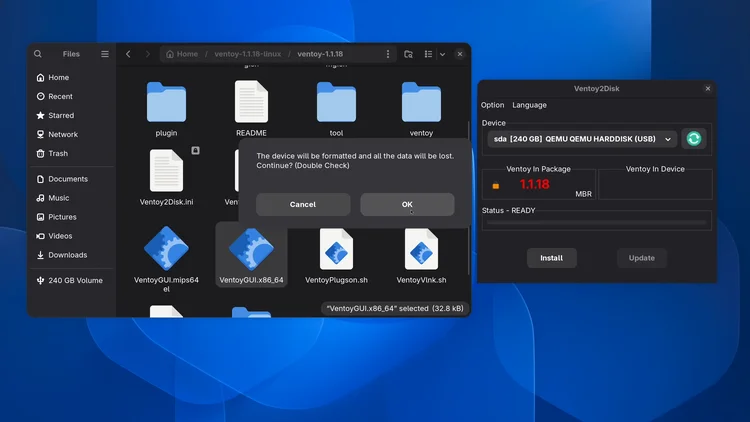This screenshot has height=422, width=750.
Task: Navigate to ventoy-1.1.18-linux in path bar
Action: [x=247, y=54]
